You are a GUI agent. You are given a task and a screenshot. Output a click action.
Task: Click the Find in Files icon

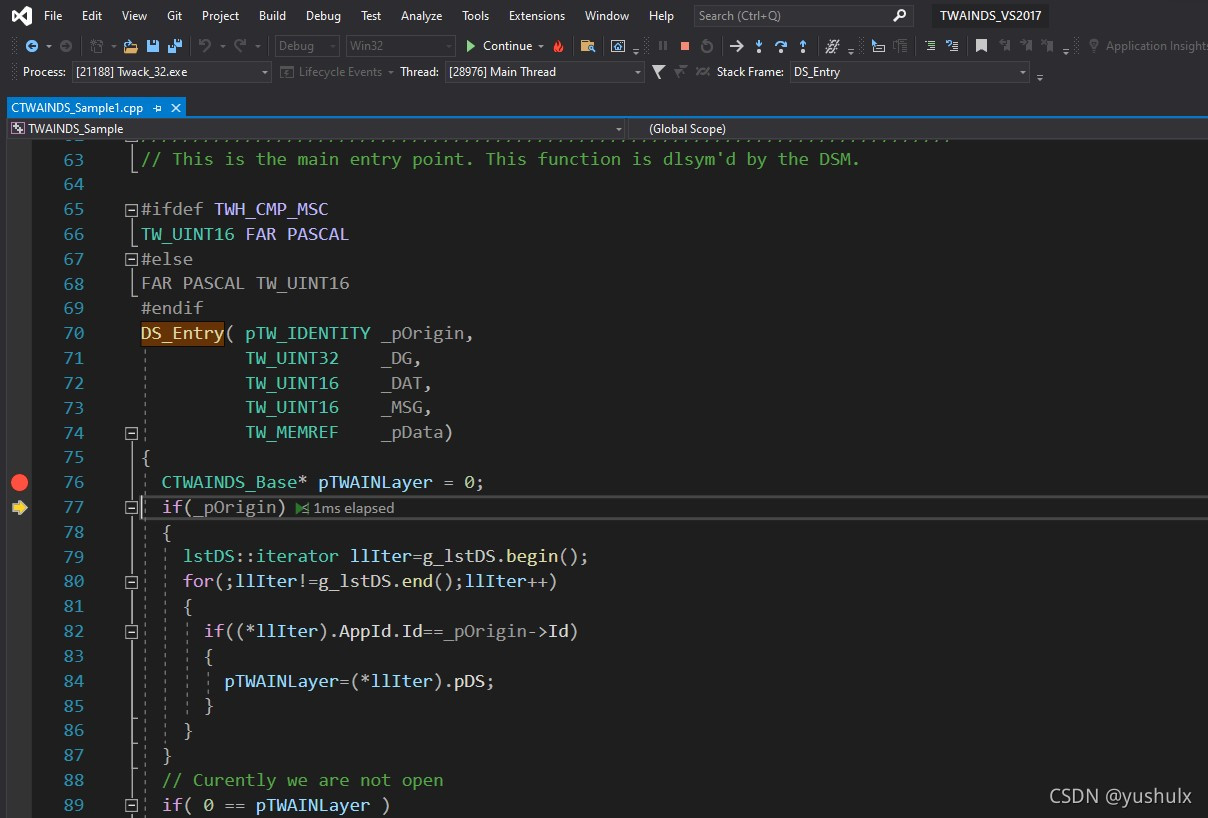pos(587,46)
